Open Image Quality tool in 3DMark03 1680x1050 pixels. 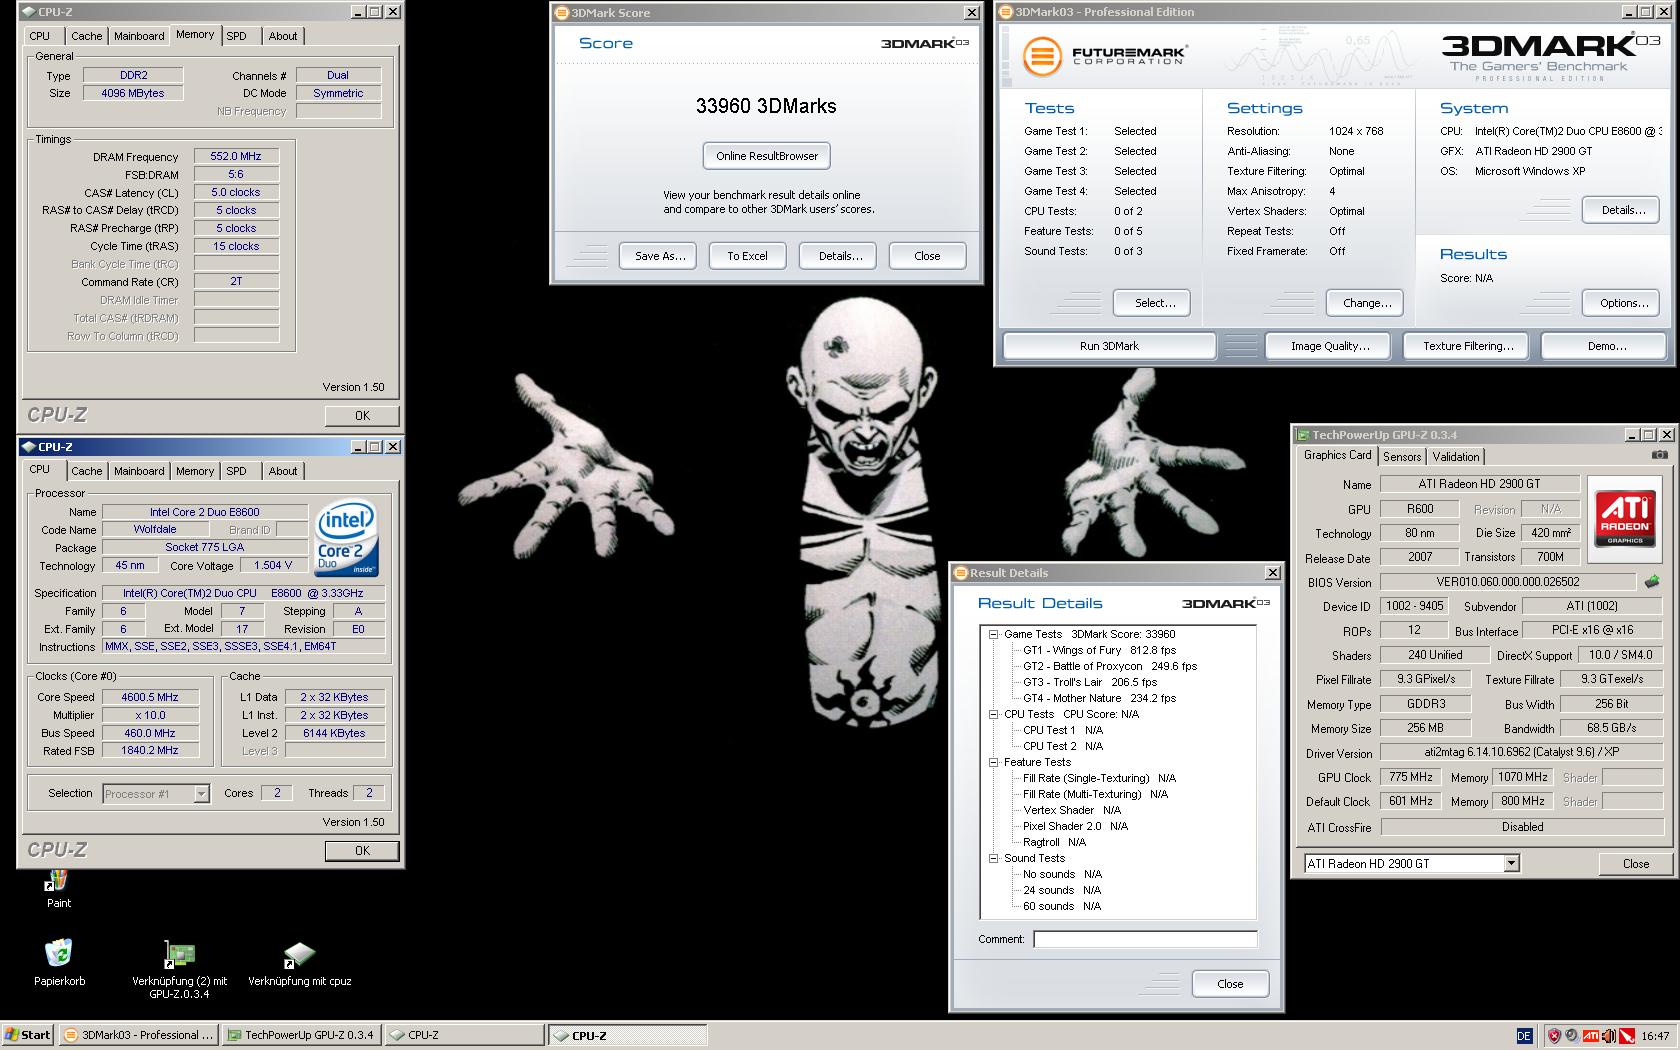point(1329,346)
